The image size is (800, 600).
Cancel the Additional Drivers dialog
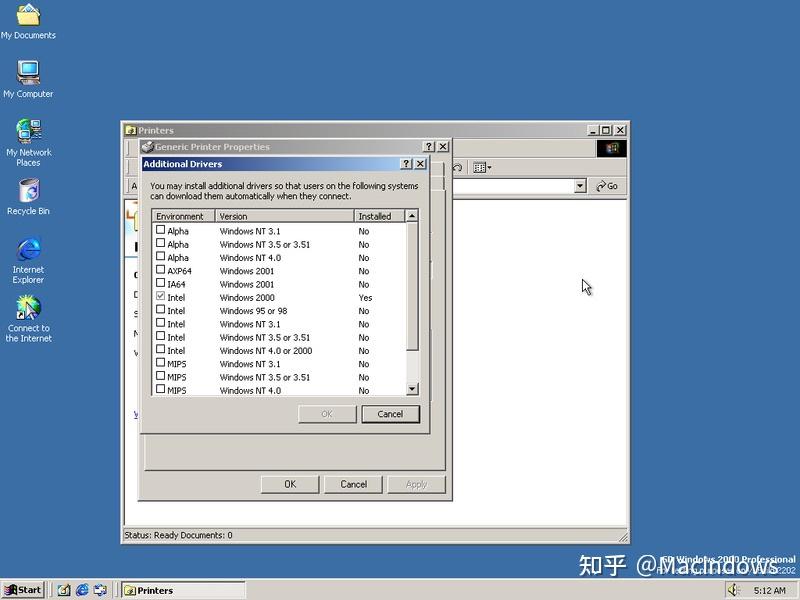click(390, 414)
